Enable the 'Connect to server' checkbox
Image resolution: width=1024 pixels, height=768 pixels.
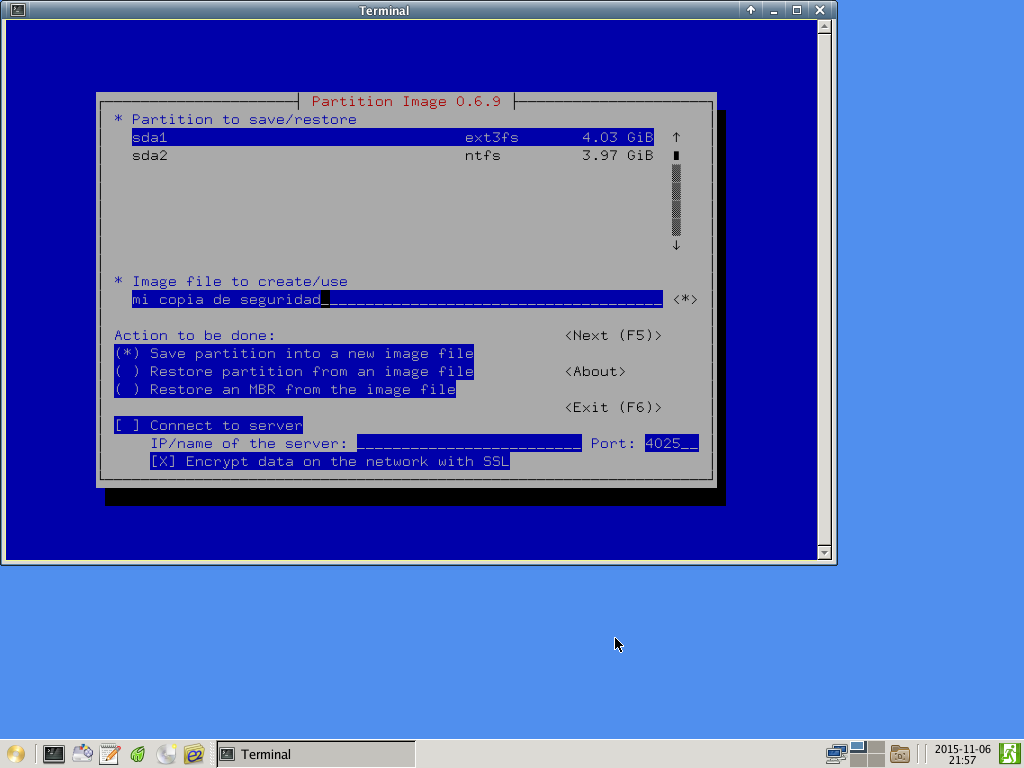208,426
